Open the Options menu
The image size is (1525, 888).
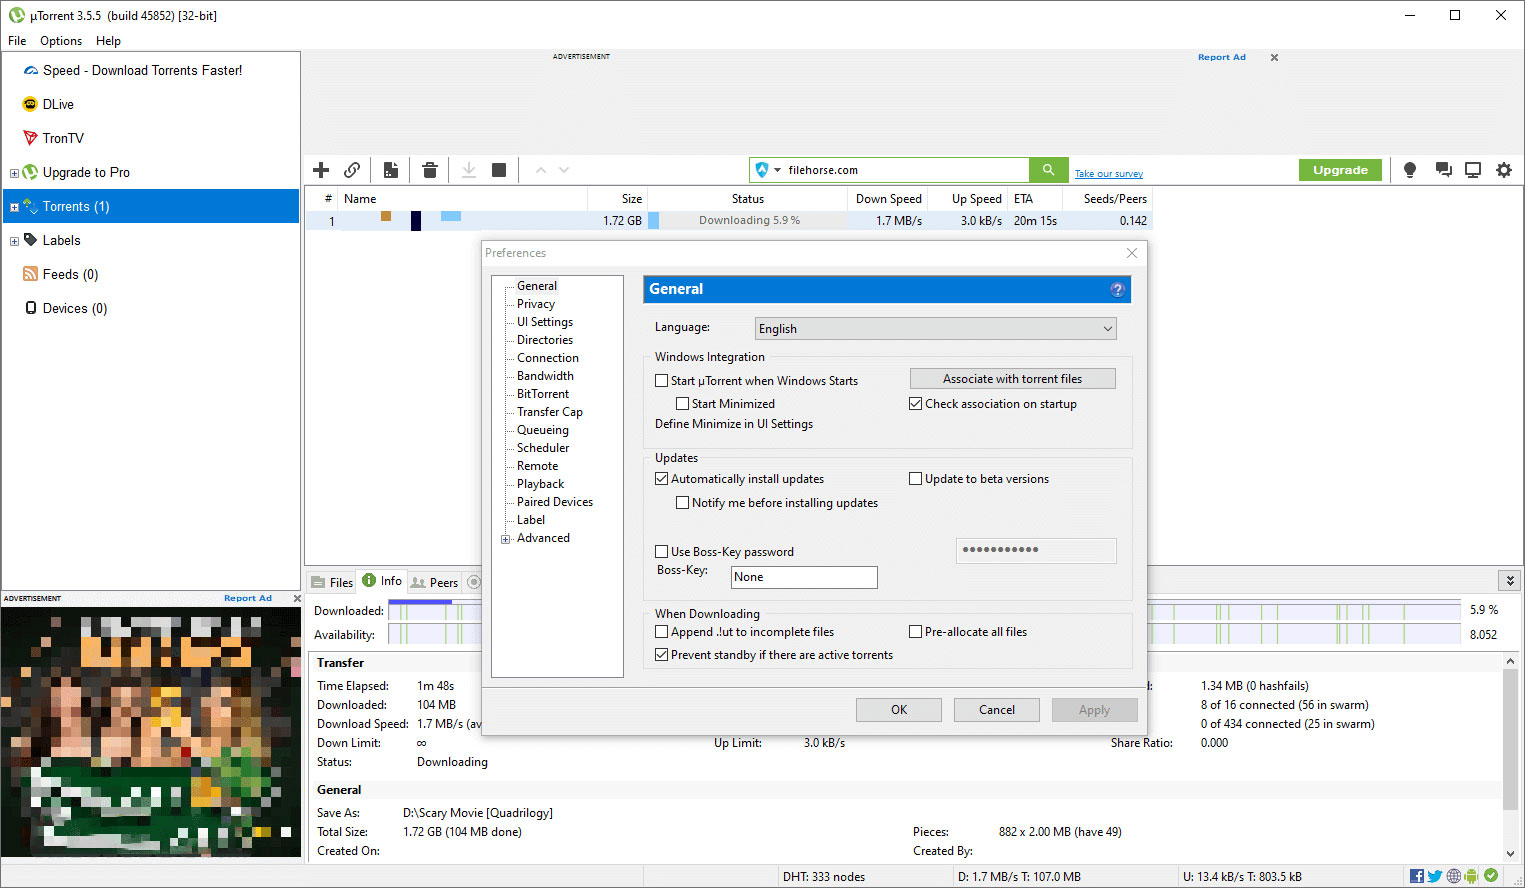pos(61,41)
